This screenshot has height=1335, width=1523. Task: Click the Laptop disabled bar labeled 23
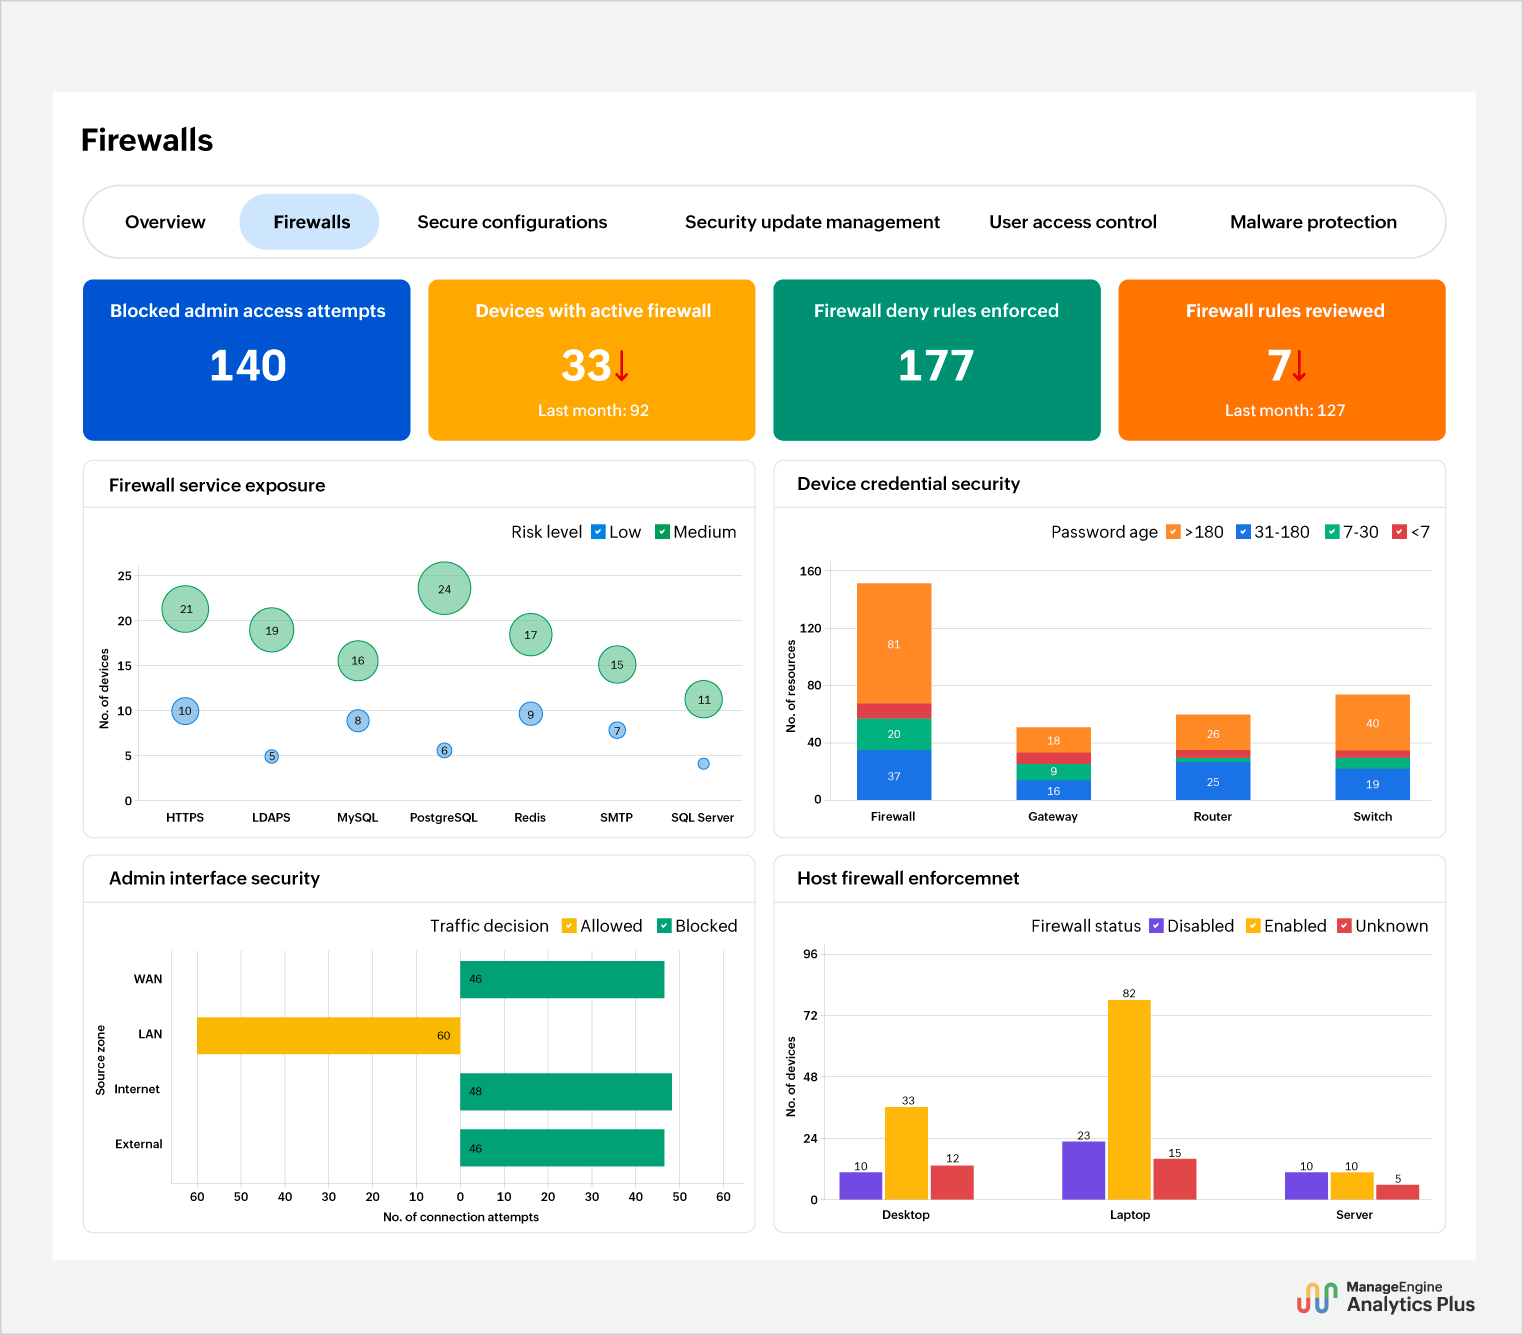[x=1084, y=1171]
